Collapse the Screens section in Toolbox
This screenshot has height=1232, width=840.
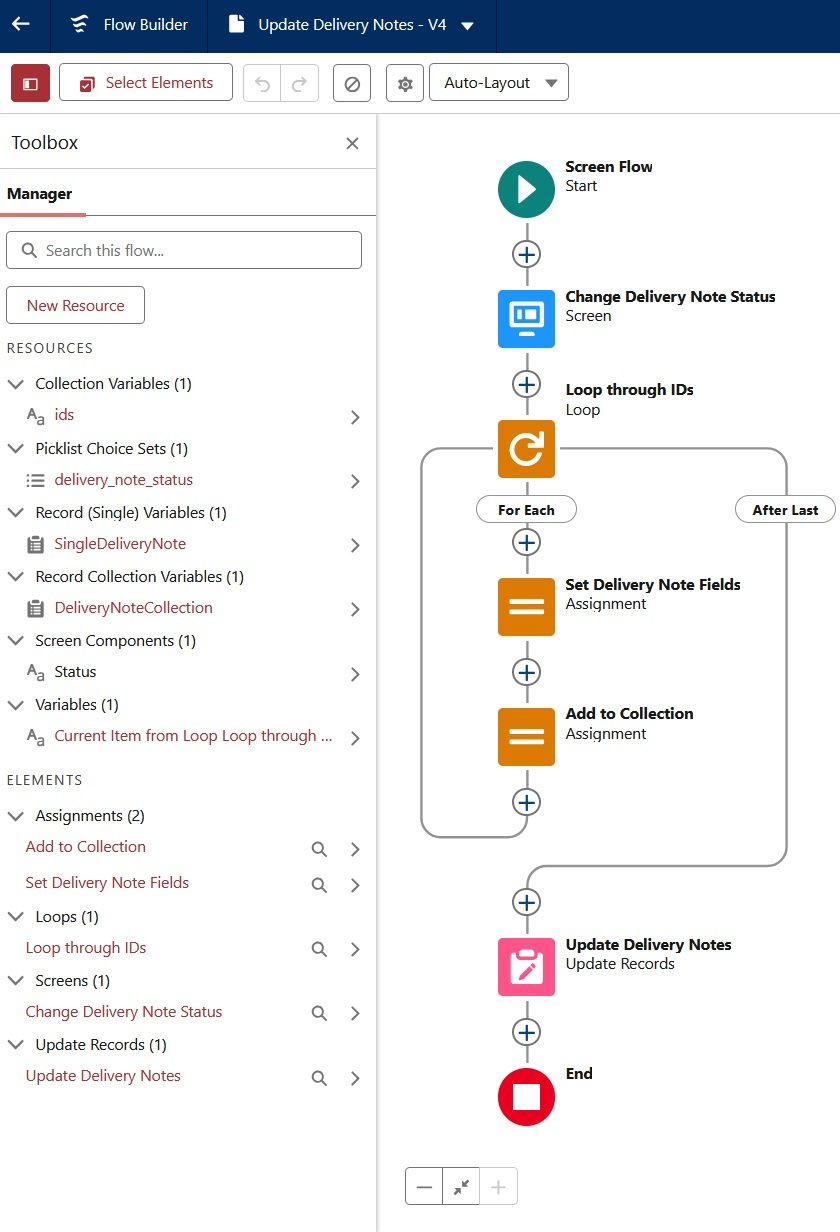(16, 980)
